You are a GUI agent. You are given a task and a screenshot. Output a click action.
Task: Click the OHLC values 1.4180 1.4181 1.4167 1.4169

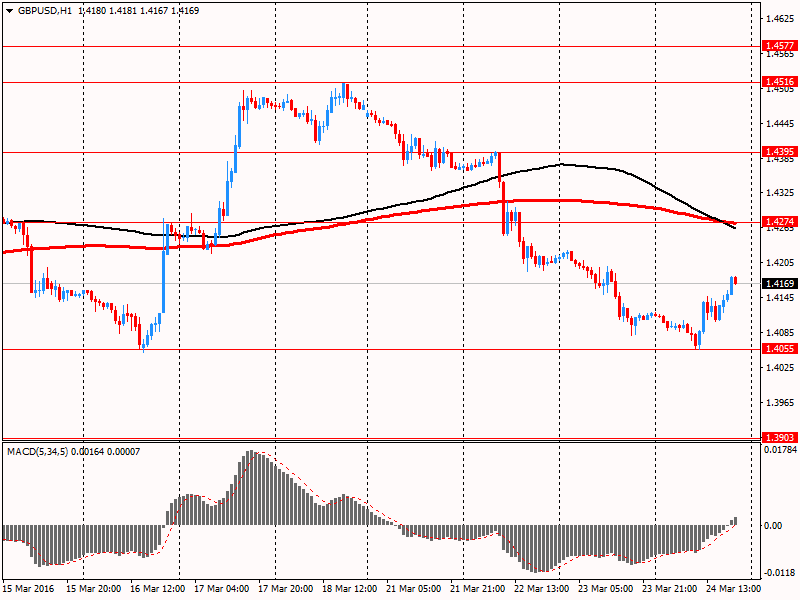pyautogui.click(x=138, y=11)
